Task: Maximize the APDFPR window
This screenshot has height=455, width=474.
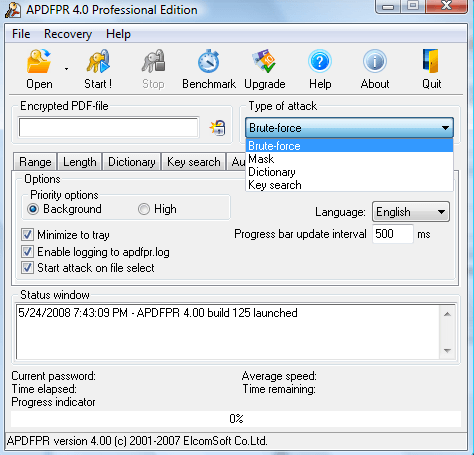Action: point(413,6)
